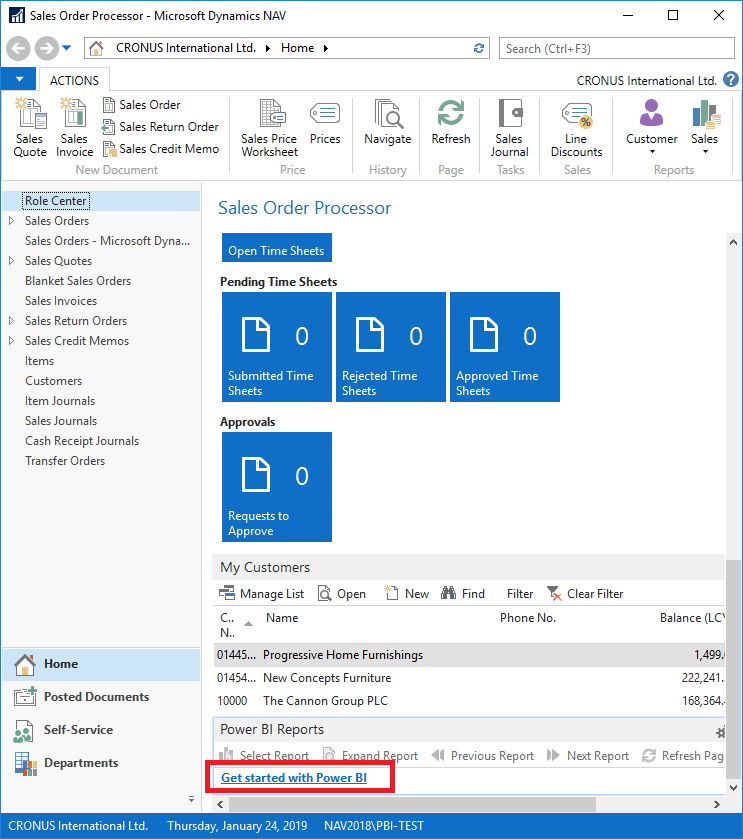The height and width of the screenshot is (839, 743).
Task: Click navigation pane customize chevron
Action: (191, 799)
